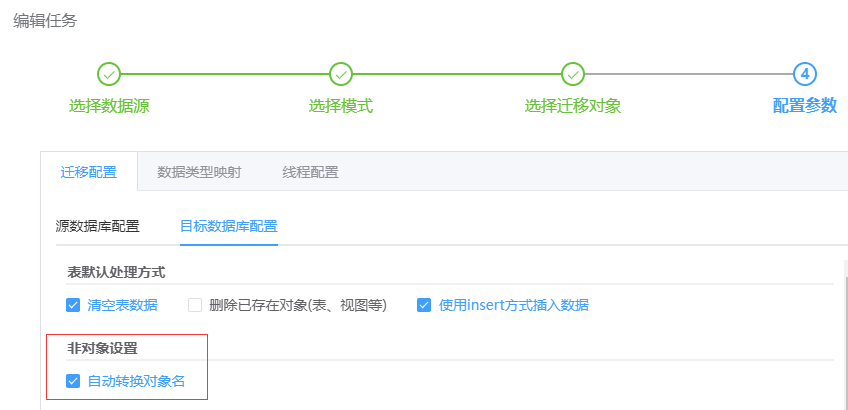Open the 数据类型映射 tab
Viewport: 848px width, 410px height.
pos(199,172)
